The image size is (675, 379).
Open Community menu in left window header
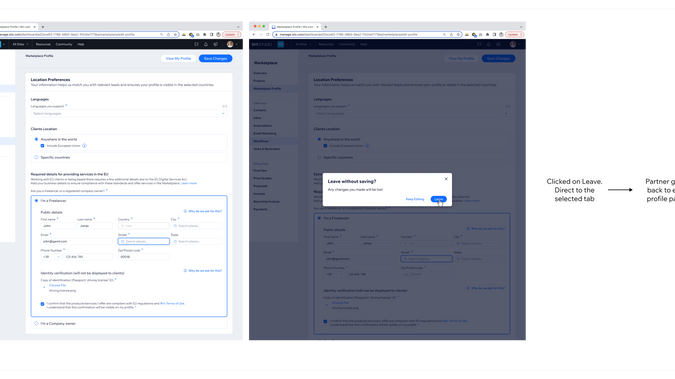(64, 44)
